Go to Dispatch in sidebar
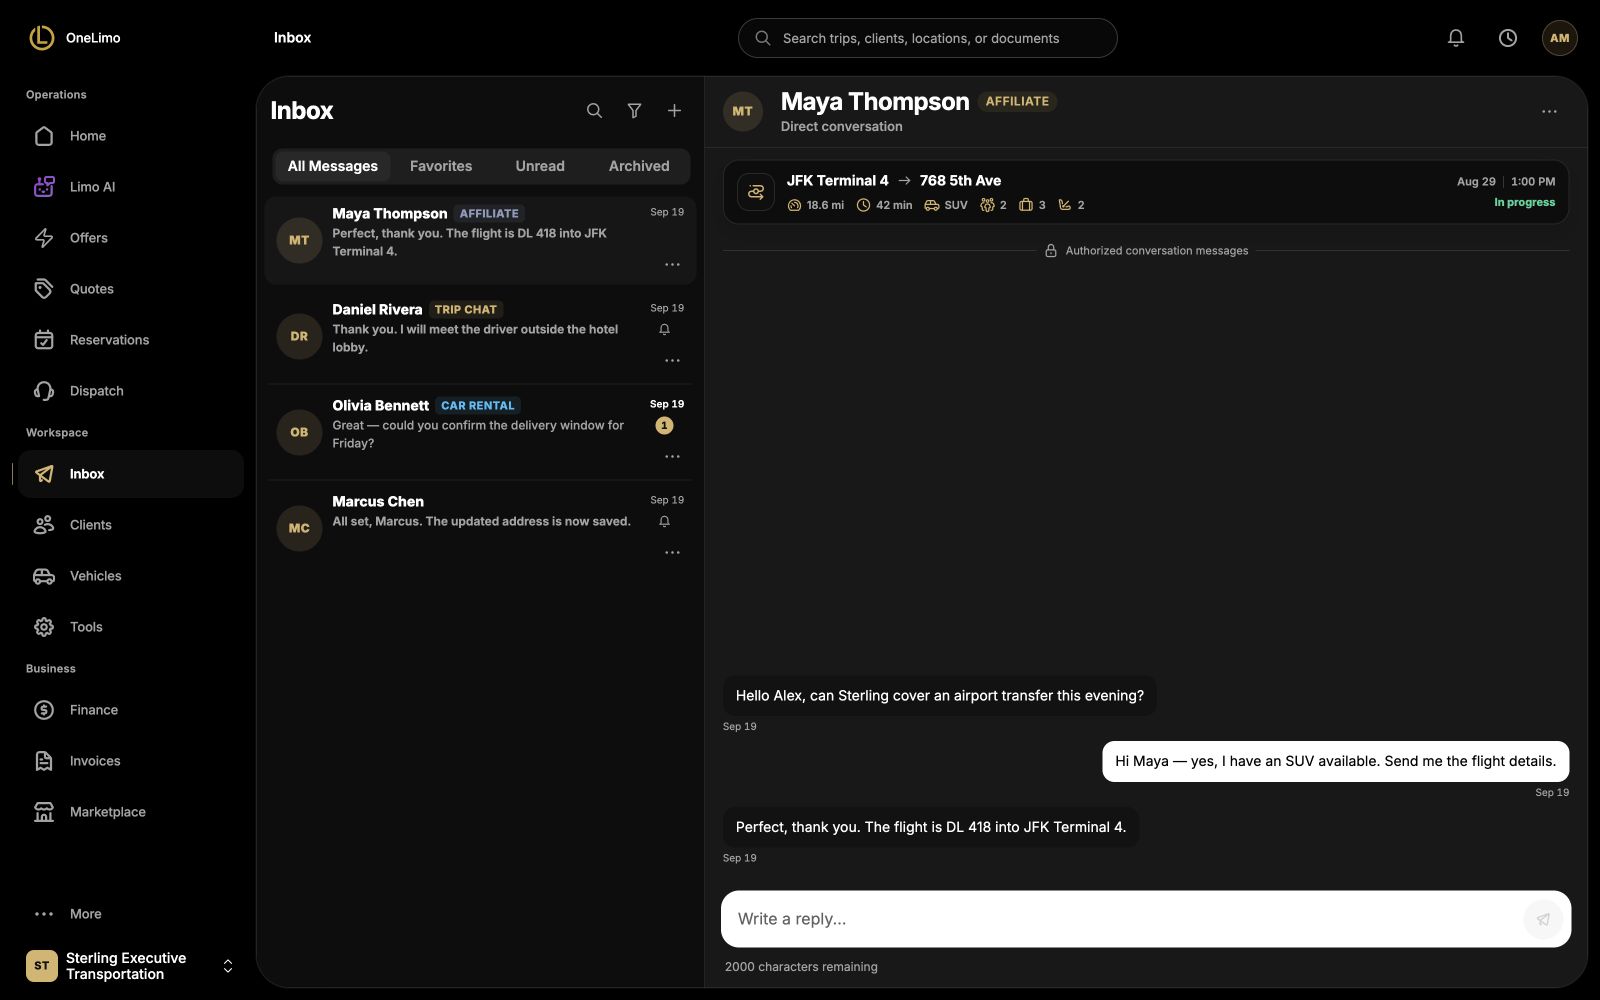This screenshot has height=1000, width=1600. [130, 391]
